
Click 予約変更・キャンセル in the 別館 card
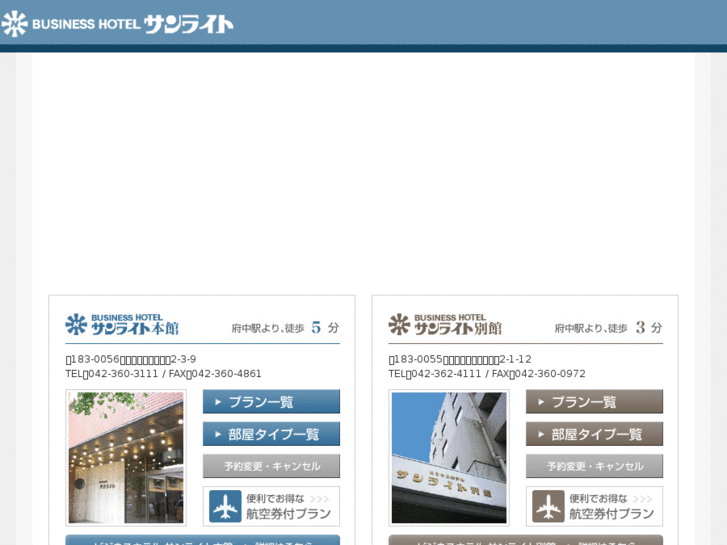(x=594, y=466)
